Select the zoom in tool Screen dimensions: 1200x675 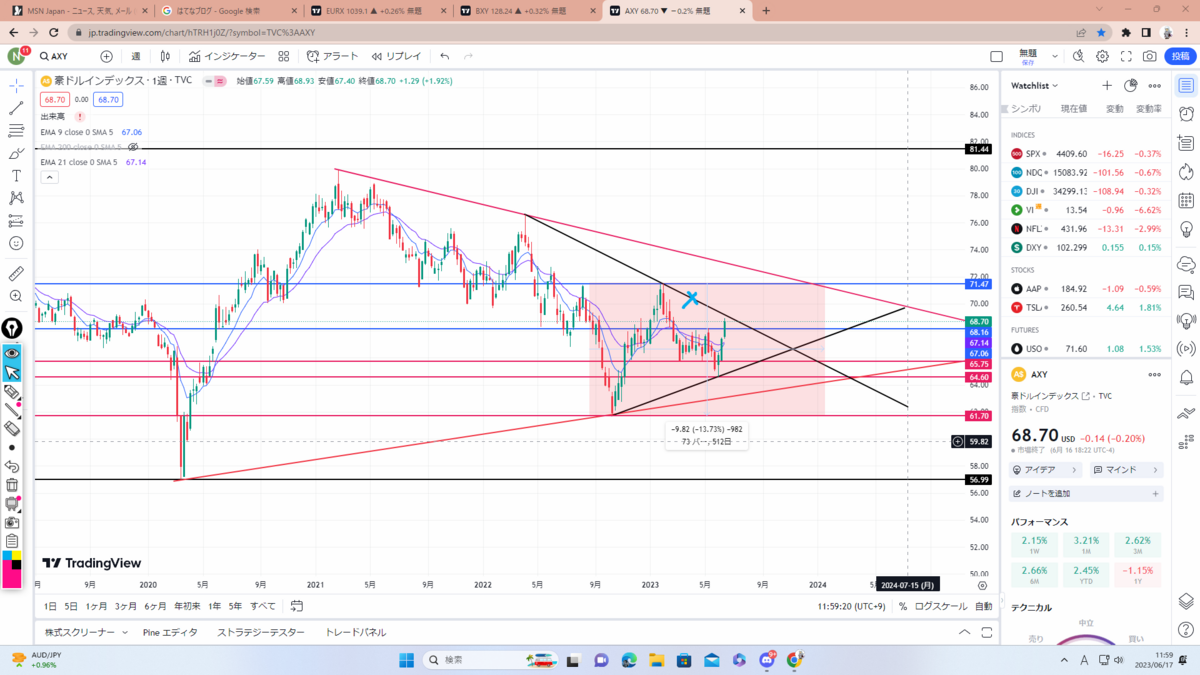click(16, 296)
